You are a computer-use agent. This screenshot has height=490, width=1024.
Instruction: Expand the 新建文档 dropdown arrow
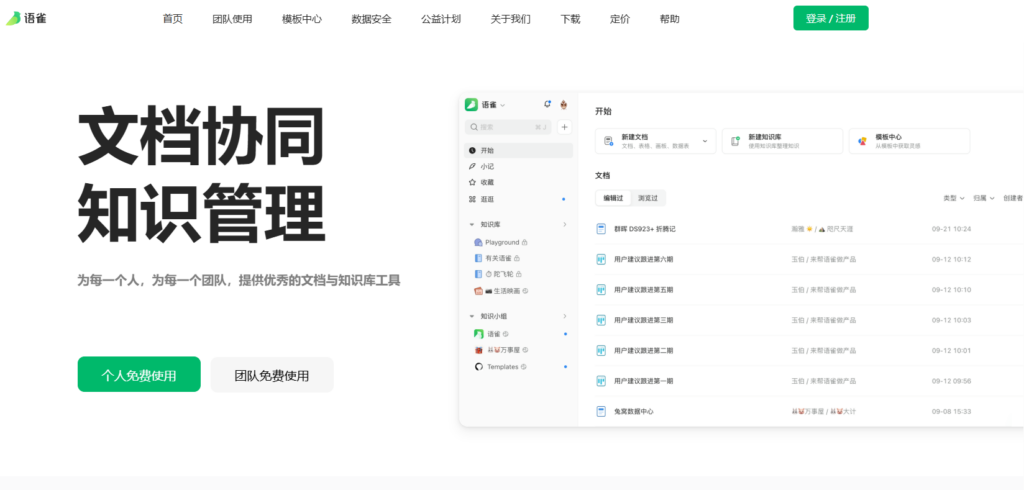(x=705, y=141)
